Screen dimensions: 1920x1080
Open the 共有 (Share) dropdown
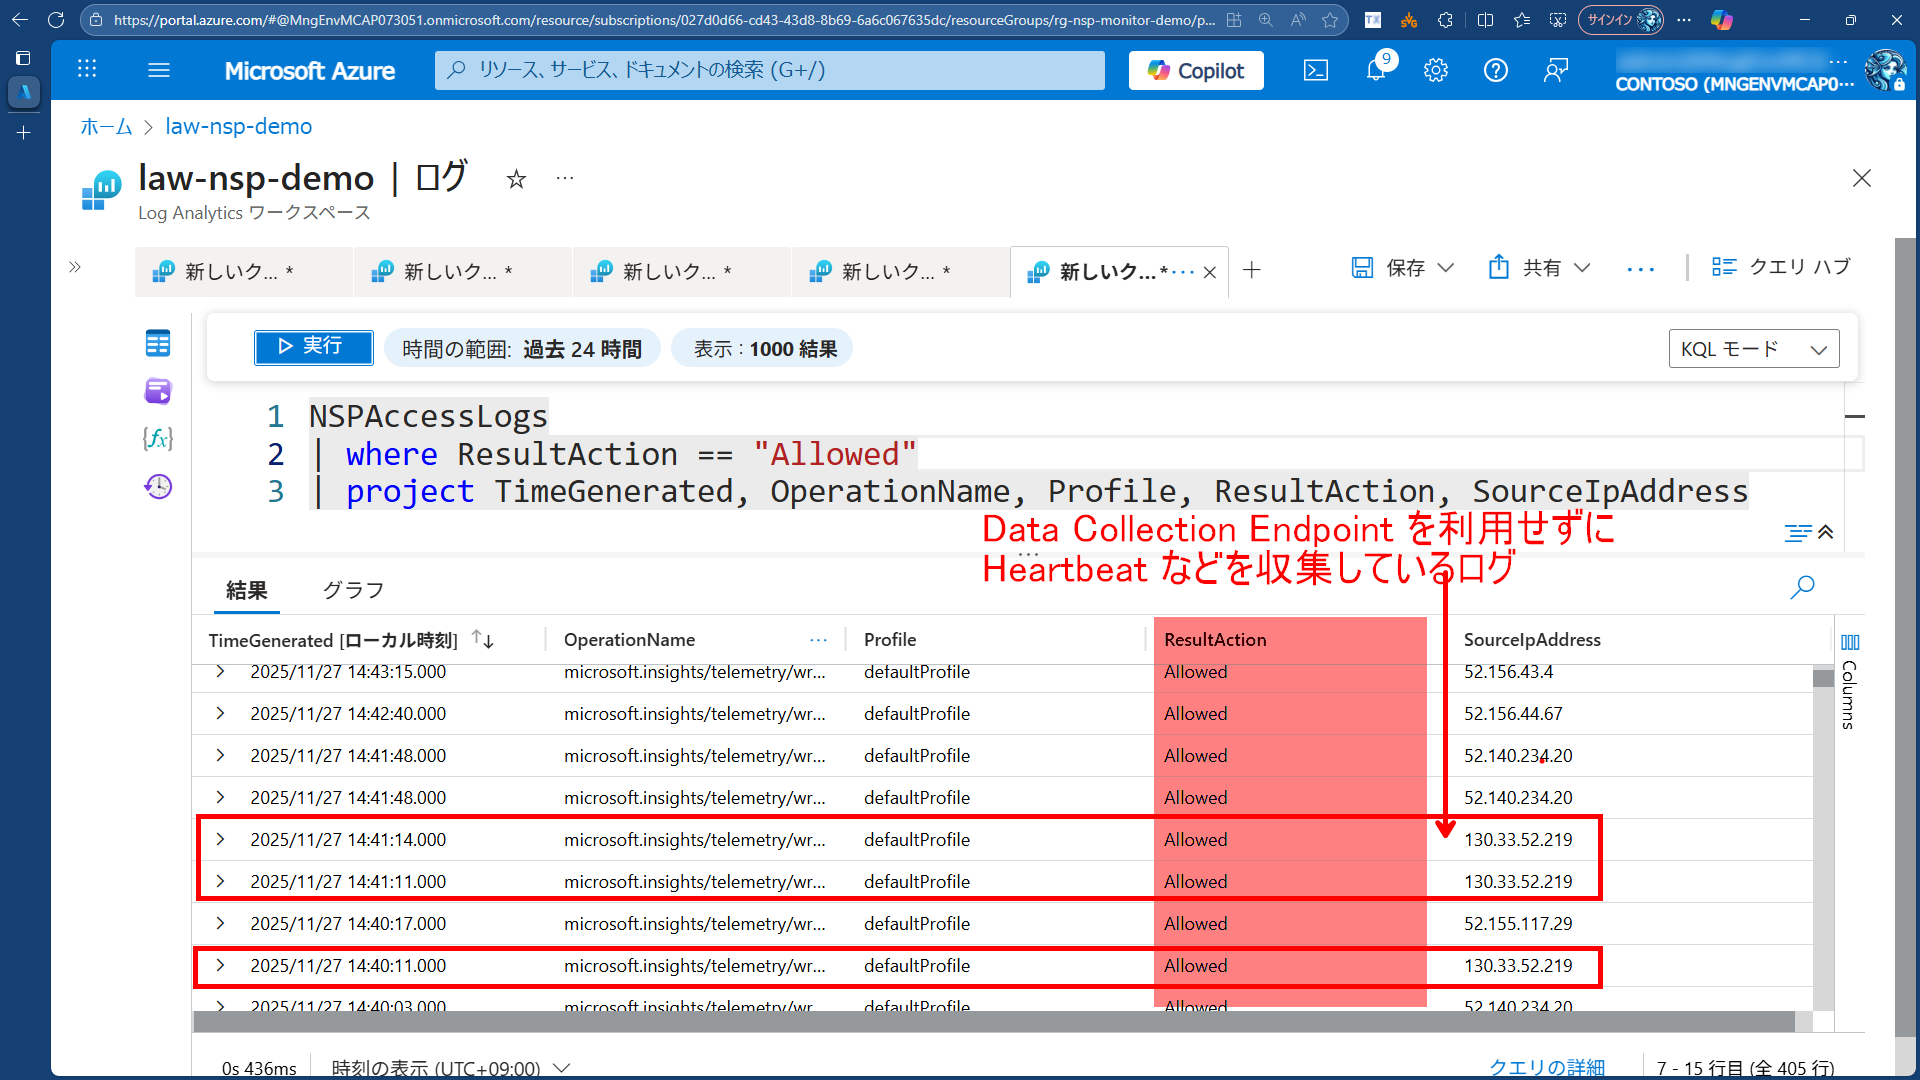click(1538, 267)
